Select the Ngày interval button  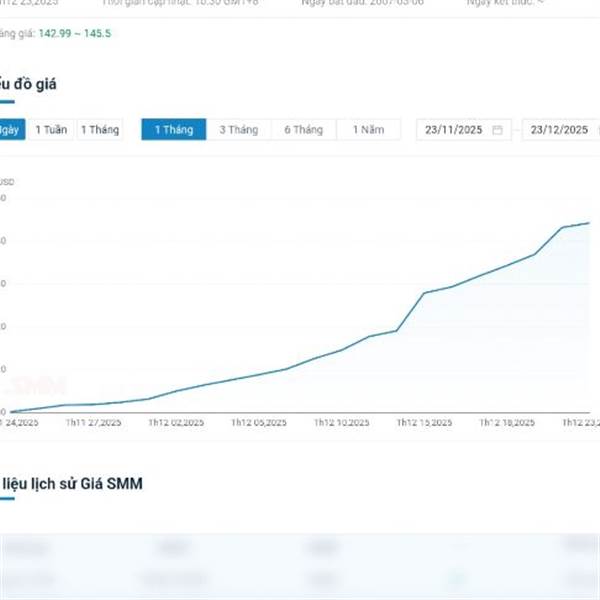12,130
